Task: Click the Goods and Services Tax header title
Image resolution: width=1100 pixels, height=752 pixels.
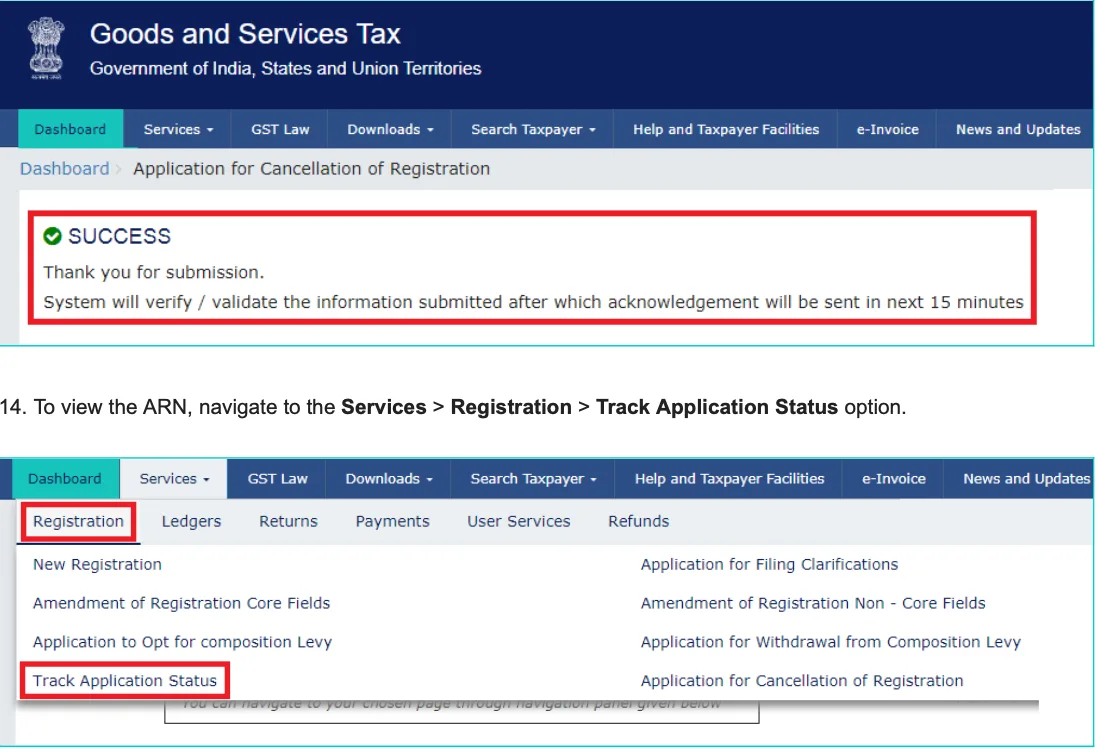Action: [245, 34]
